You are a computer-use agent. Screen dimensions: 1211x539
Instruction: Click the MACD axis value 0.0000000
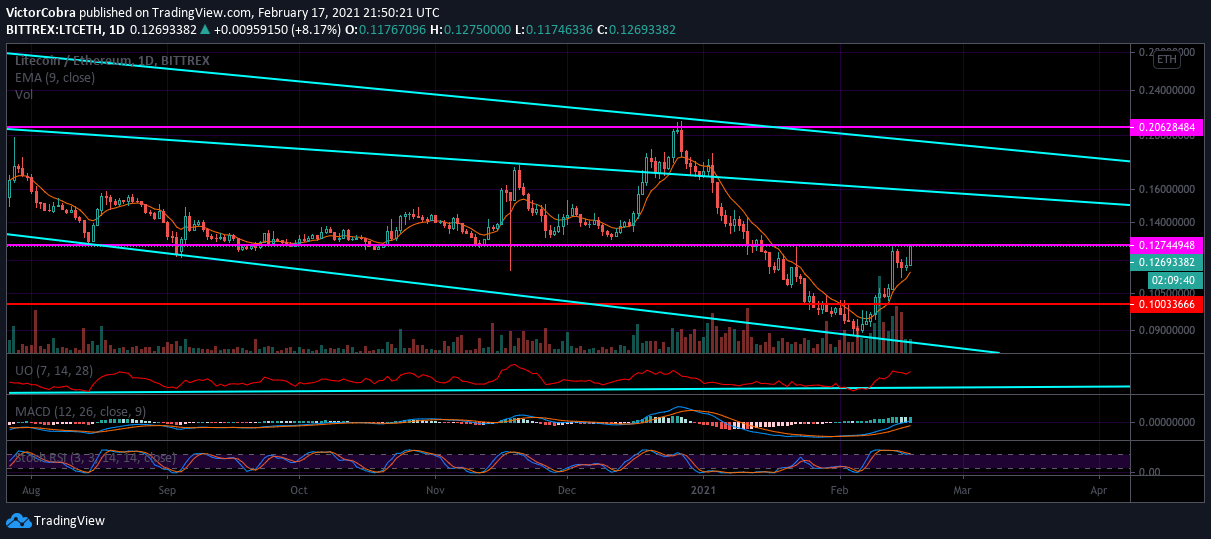tap(1168, 422)
